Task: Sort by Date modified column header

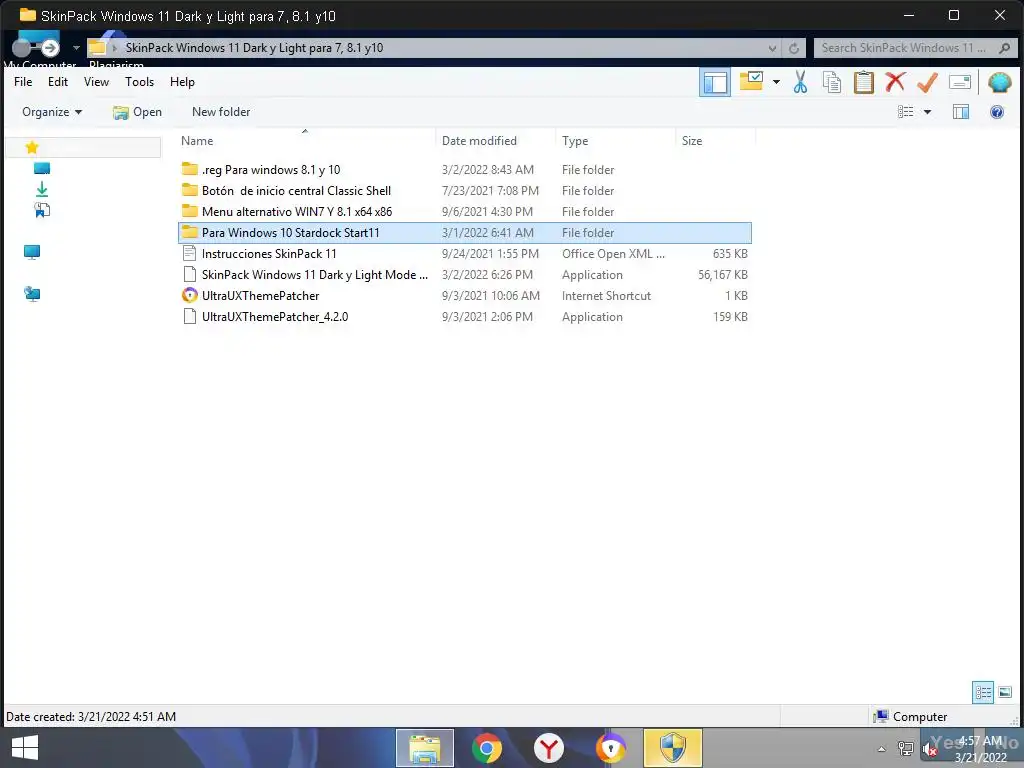Action: [479, 140]
